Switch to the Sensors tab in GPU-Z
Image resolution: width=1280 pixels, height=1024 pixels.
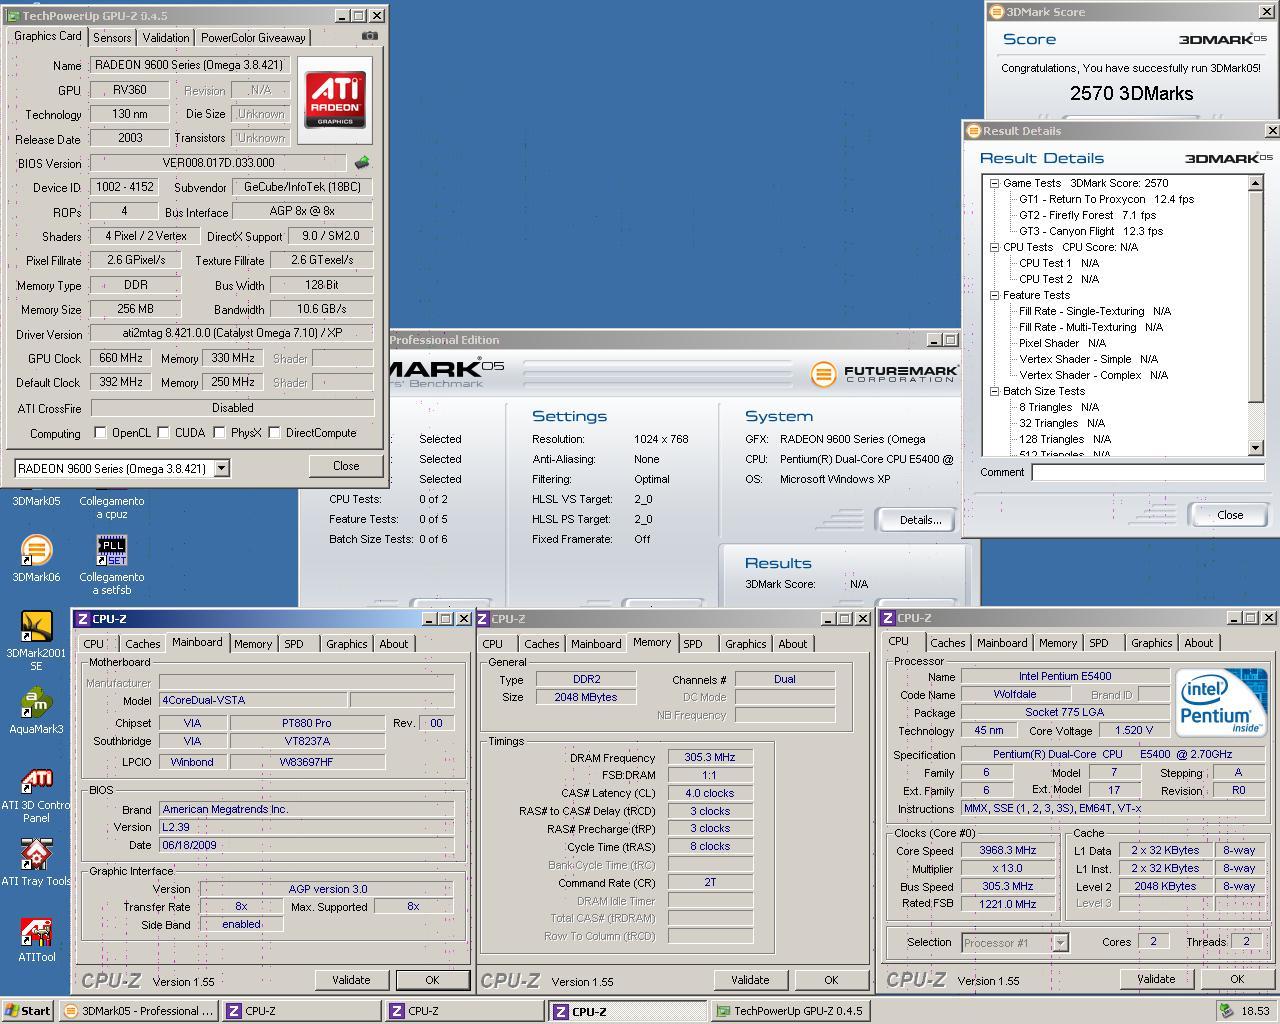(x=112, y=37)
